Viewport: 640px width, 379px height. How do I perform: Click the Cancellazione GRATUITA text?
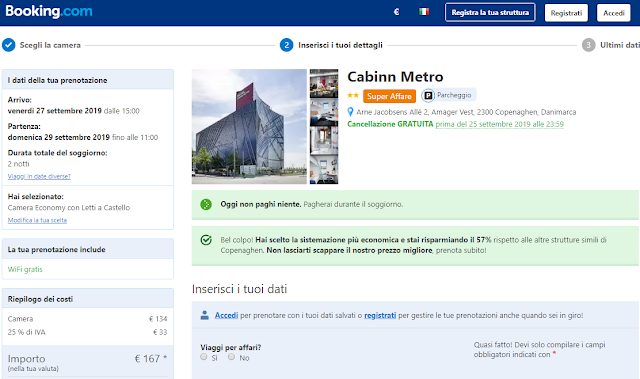pos(390,124)
